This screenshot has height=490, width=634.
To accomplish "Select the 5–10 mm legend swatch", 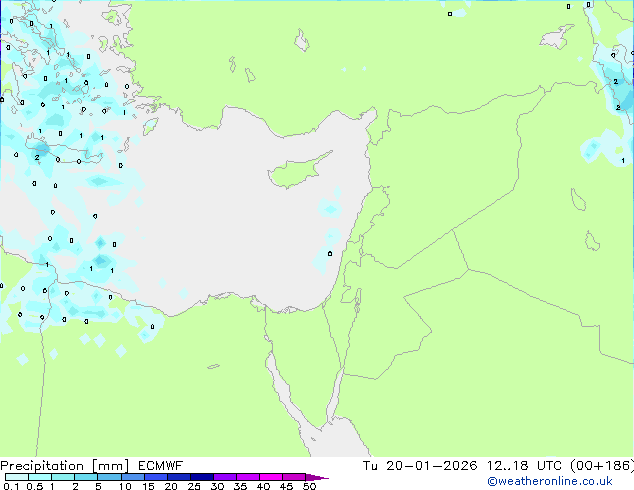I will pos(110,477).
